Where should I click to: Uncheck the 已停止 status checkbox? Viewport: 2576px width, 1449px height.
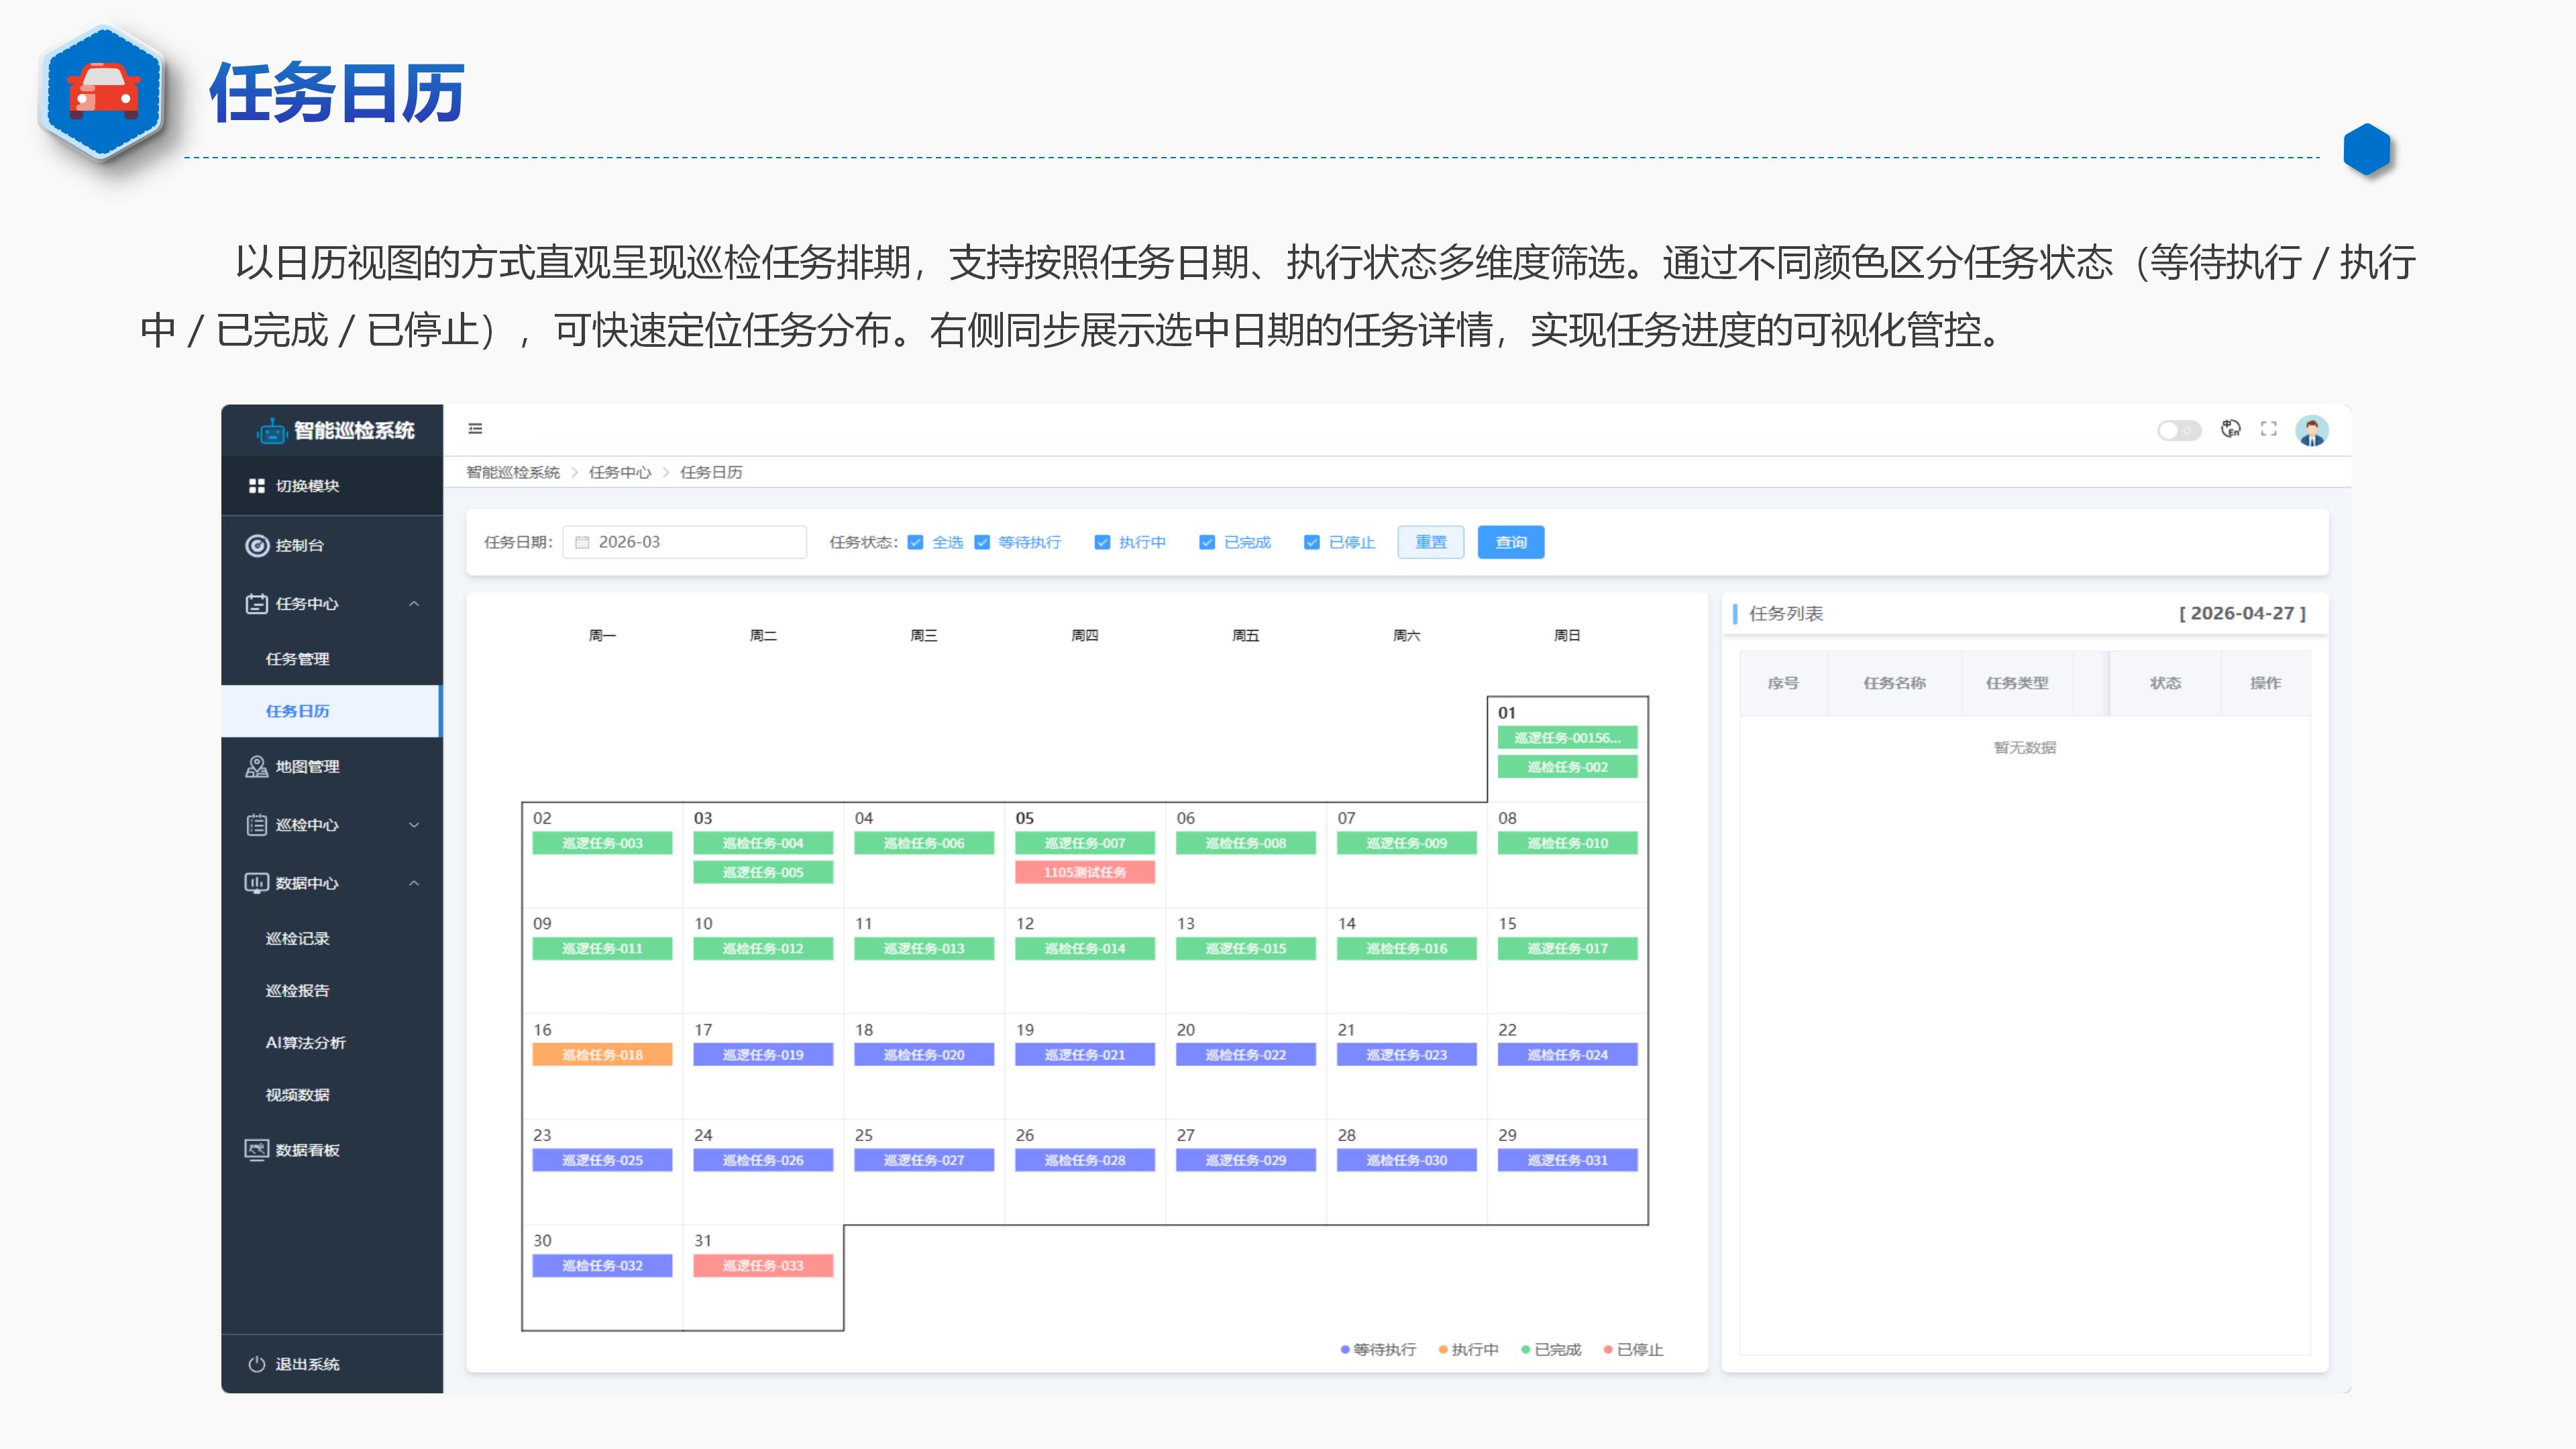pos(1312,542)
